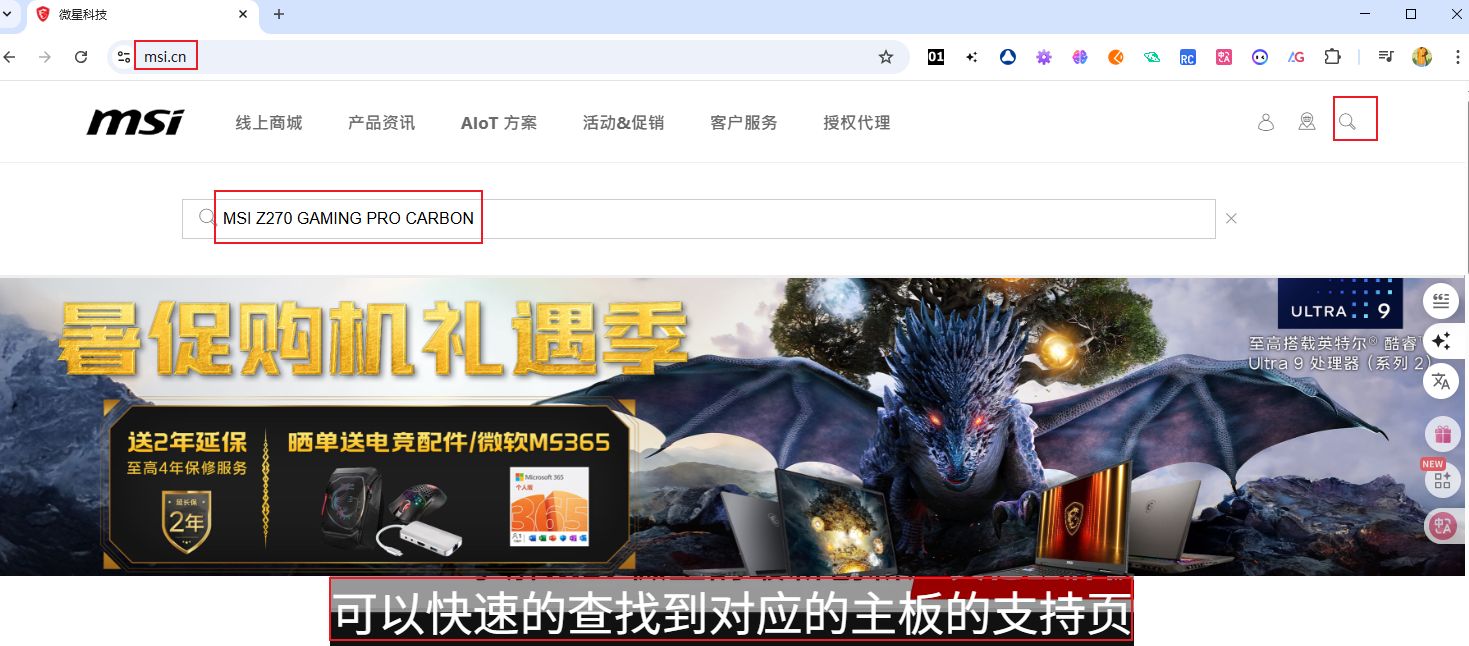1469x646 pixels.
Task: Open the black 01 extension icon
Action: 936,57
